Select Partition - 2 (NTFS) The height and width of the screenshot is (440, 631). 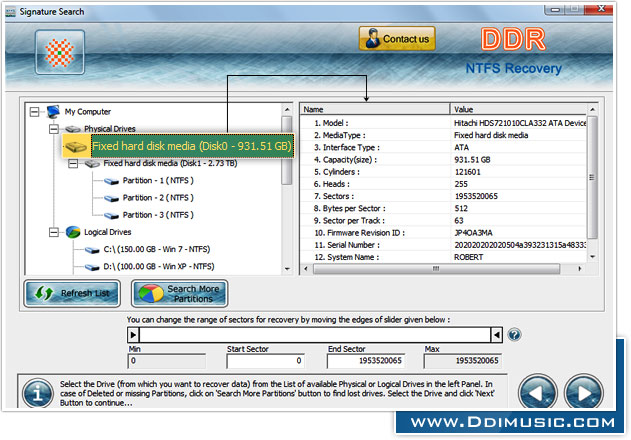(158, 198)
